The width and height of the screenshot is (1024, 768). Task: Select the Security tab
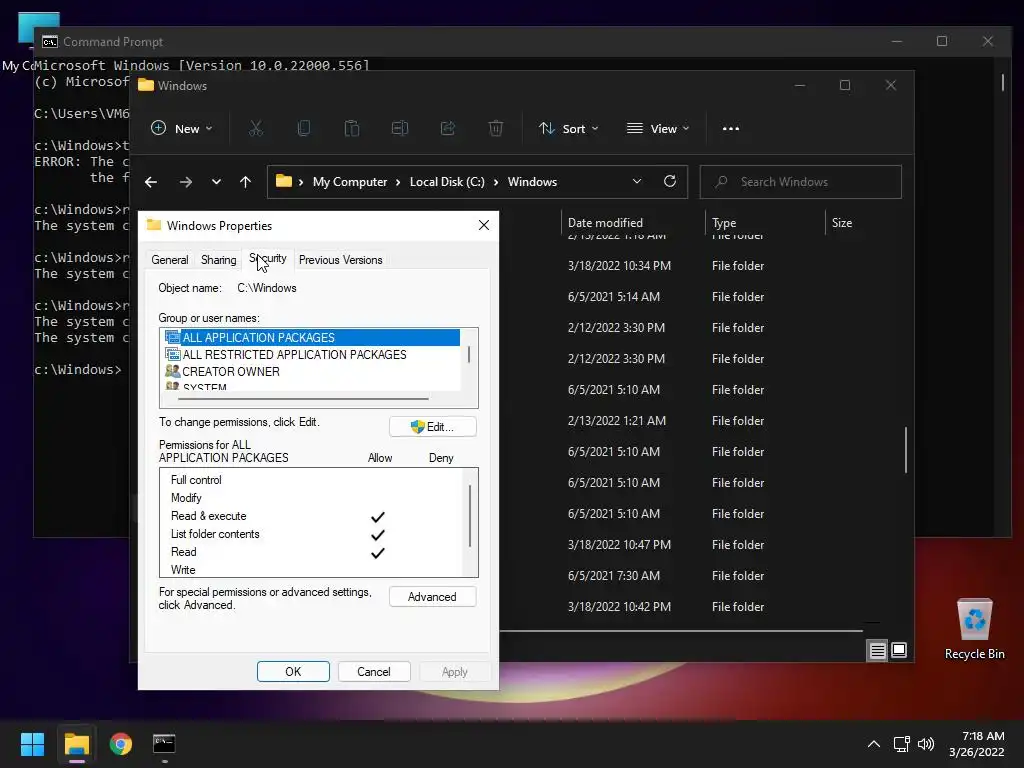[268, 259]
